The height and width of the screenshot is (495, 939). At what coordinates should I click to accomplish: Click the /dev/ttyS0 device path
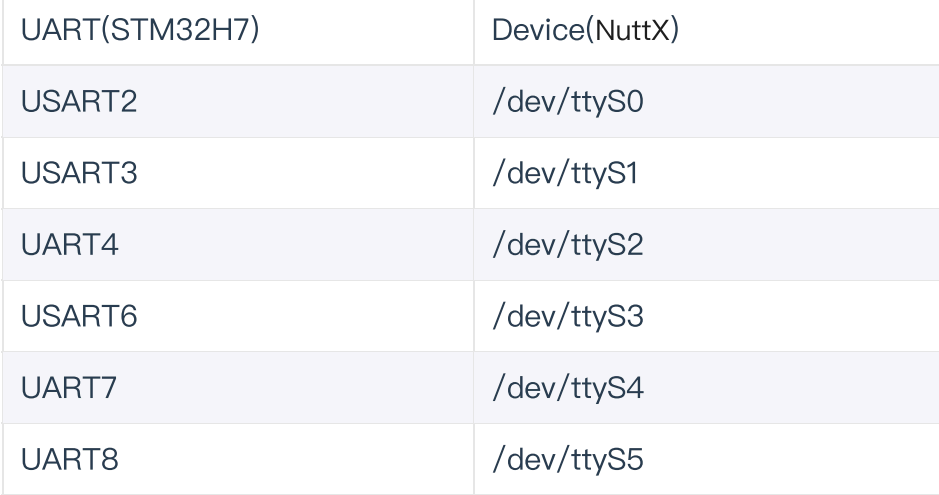pos(565,102)
